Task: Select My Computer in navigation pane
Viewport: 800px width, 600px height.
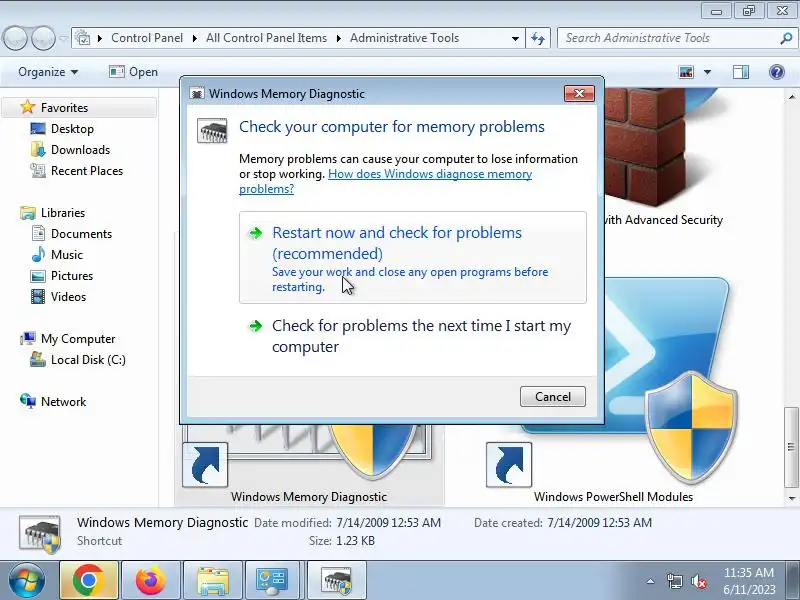Action: (x=78, y=338)
